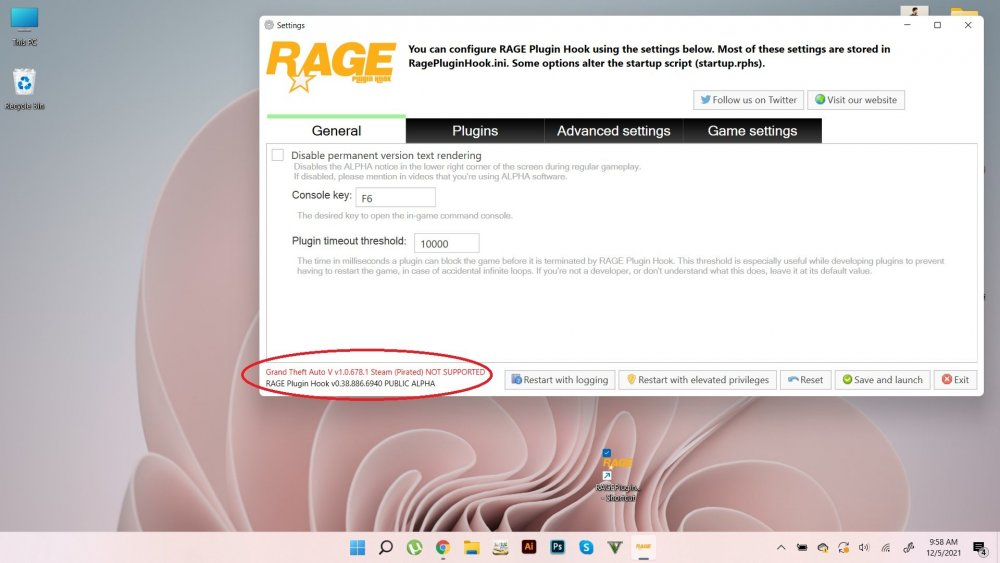Click the Exit button
The image size is (1000, 563).
[x=955, y=379]
